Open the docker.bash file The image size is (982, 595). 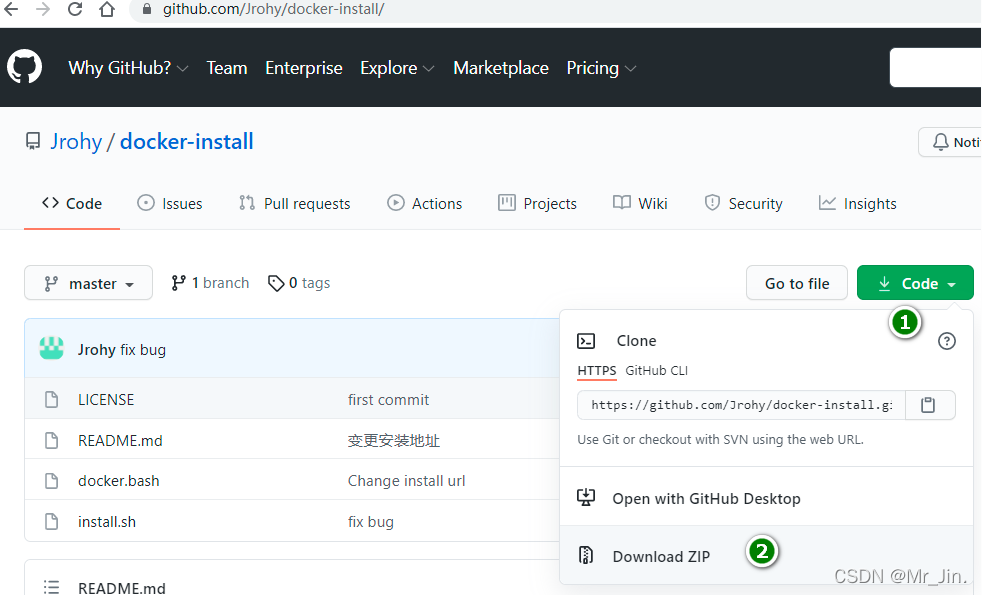(x=118, y=481)
